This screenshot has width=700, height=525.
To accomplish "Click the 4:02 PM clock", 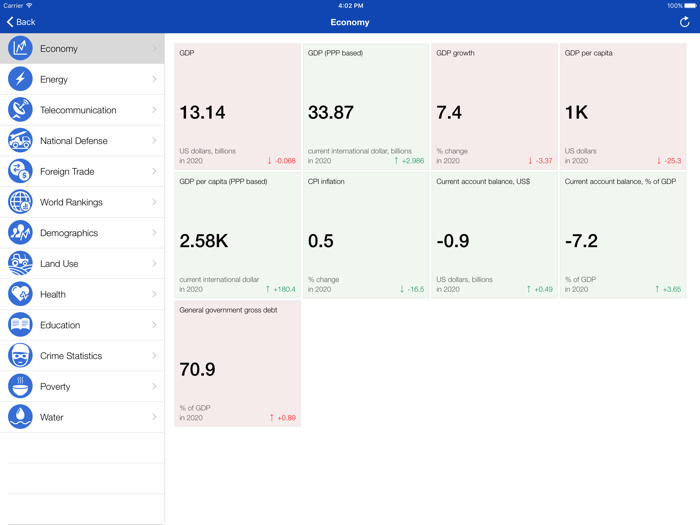I will 350,6.
